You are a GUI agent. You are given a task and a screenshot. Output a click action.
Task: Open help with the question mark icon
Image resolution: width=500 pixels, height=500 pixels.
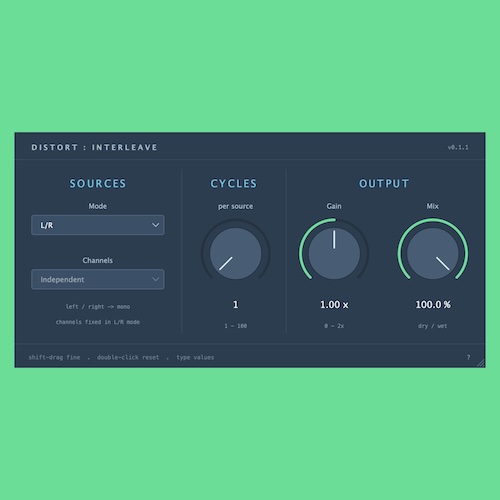click(x=468, y=357)
